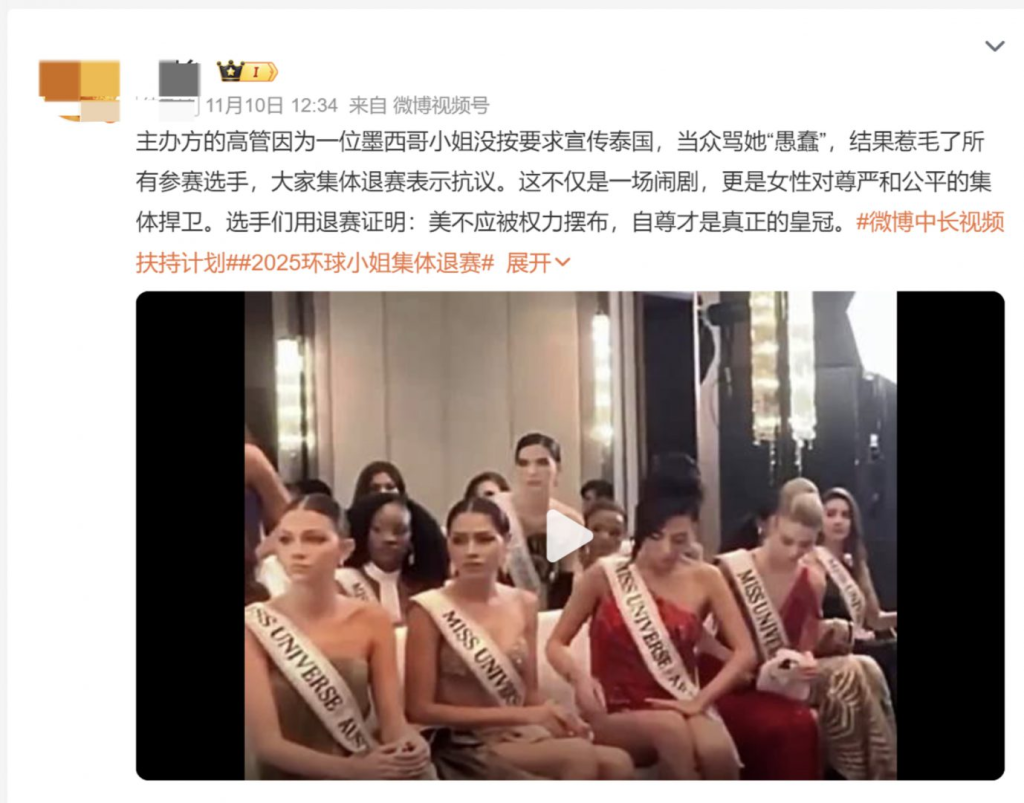The height and width of the screenshot is (803, 1024).
Task: Click the crown membership badge icon
Action: [x=231, y=71]
